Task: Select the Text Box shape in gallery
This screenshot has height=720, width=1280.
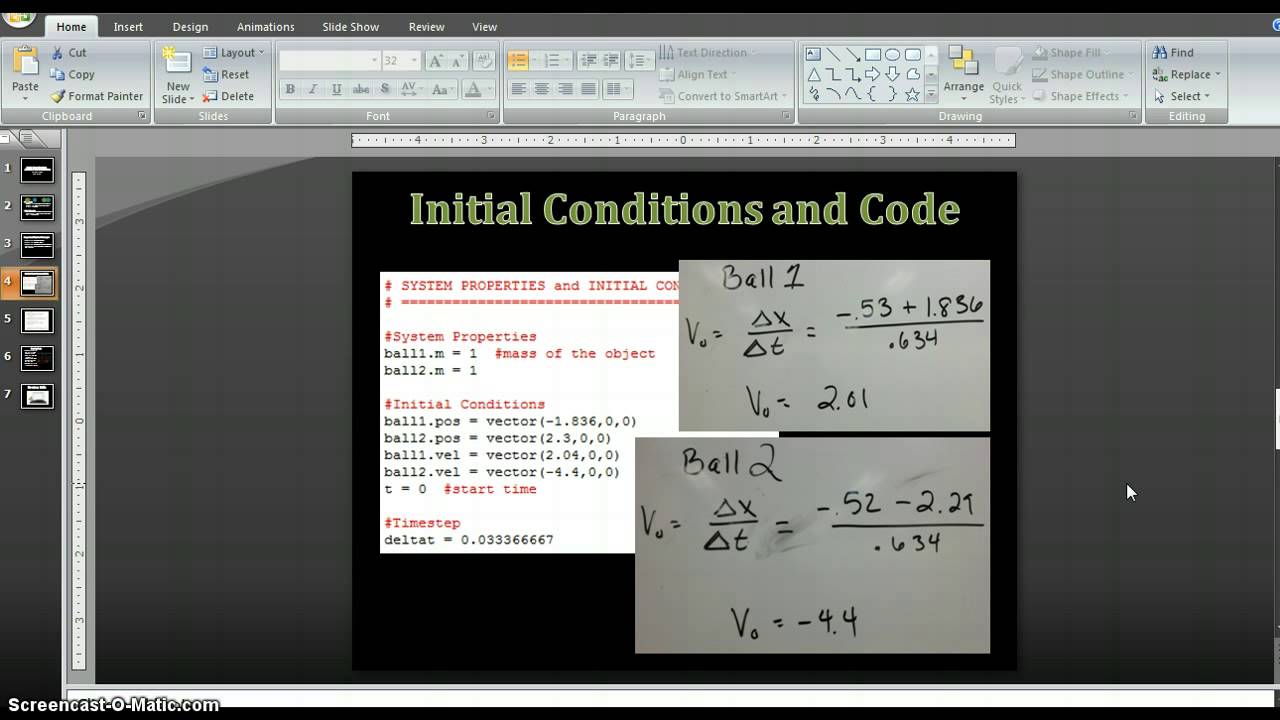Action: pos(813,55)
